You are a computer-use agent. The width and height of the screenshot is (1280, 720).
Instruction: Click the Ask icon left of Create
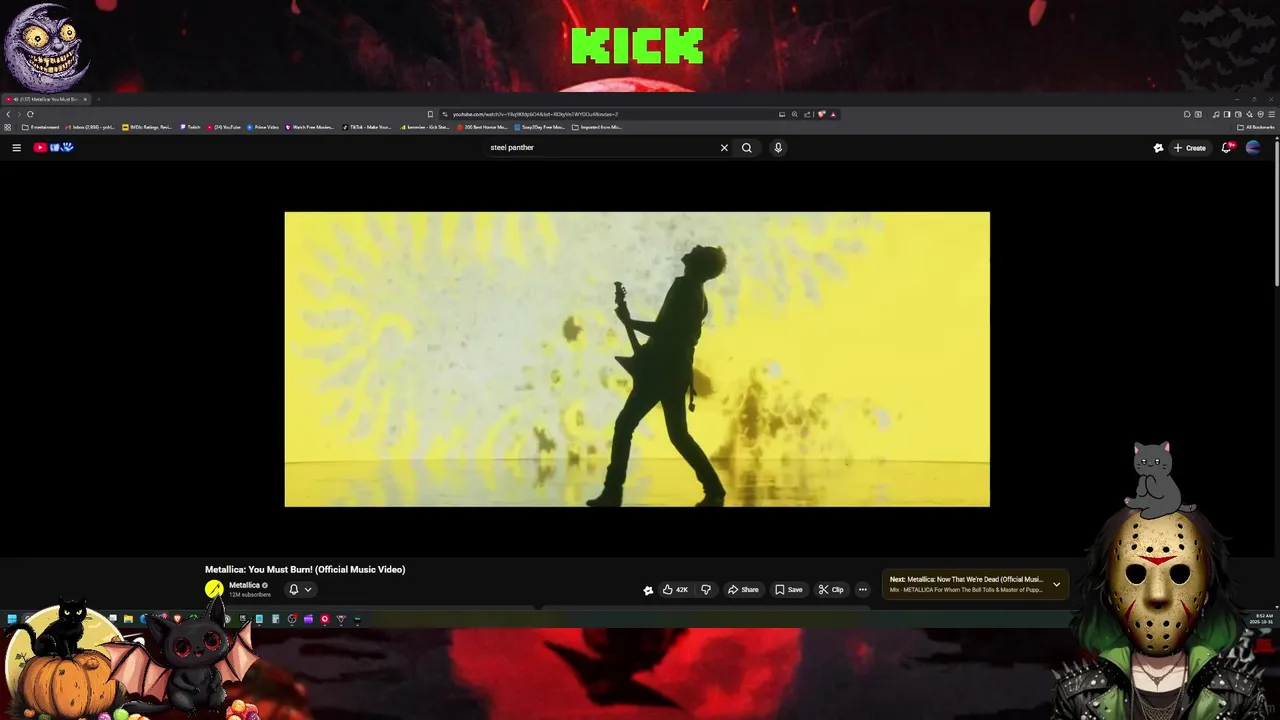click(x=1158, y=147)
